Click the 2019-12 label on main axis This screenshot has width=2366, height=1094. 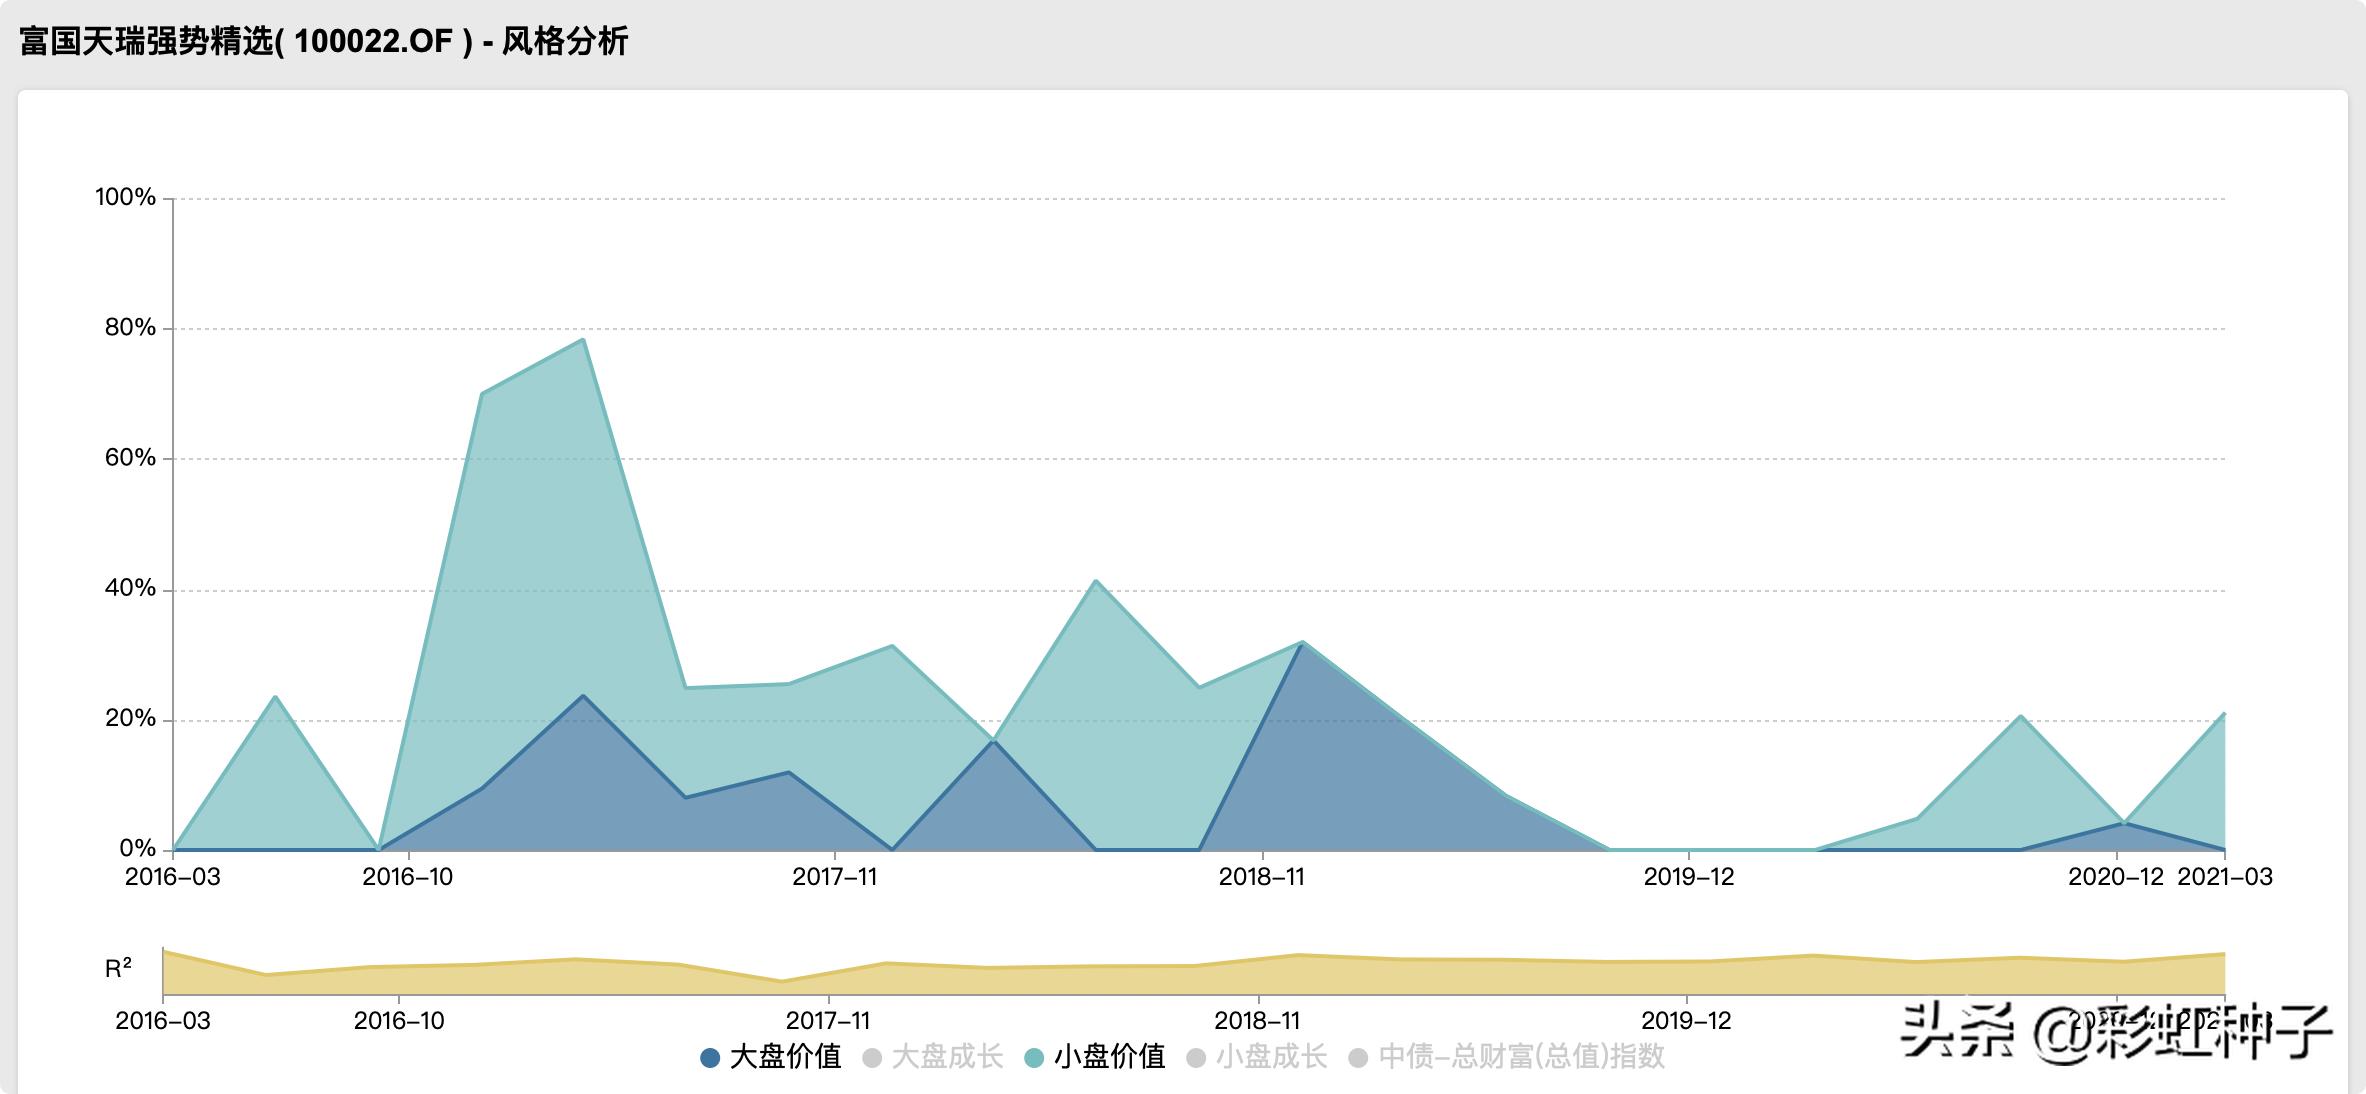pos(1688,877)
